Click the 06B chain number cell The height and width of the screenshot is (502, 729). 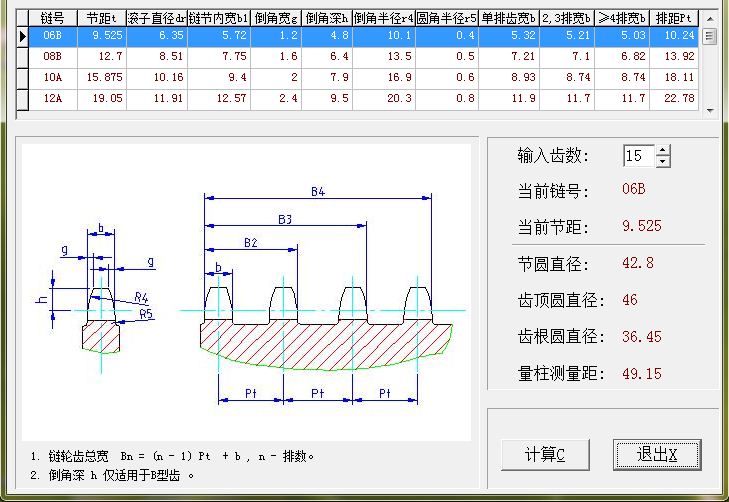[x=53, y=36]
